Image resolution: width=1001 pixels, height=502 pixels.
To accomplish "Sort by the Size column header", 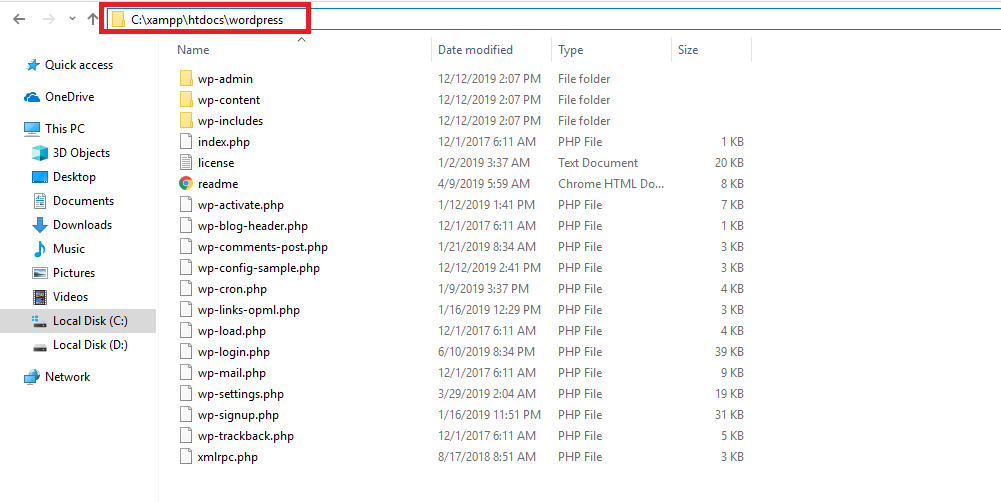I will pos(688,50).
